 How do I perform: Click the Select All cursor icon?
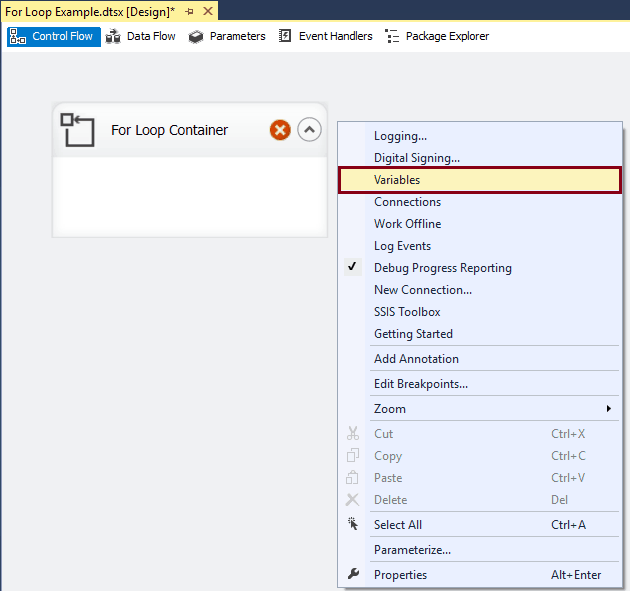click(x=352, y=524)
